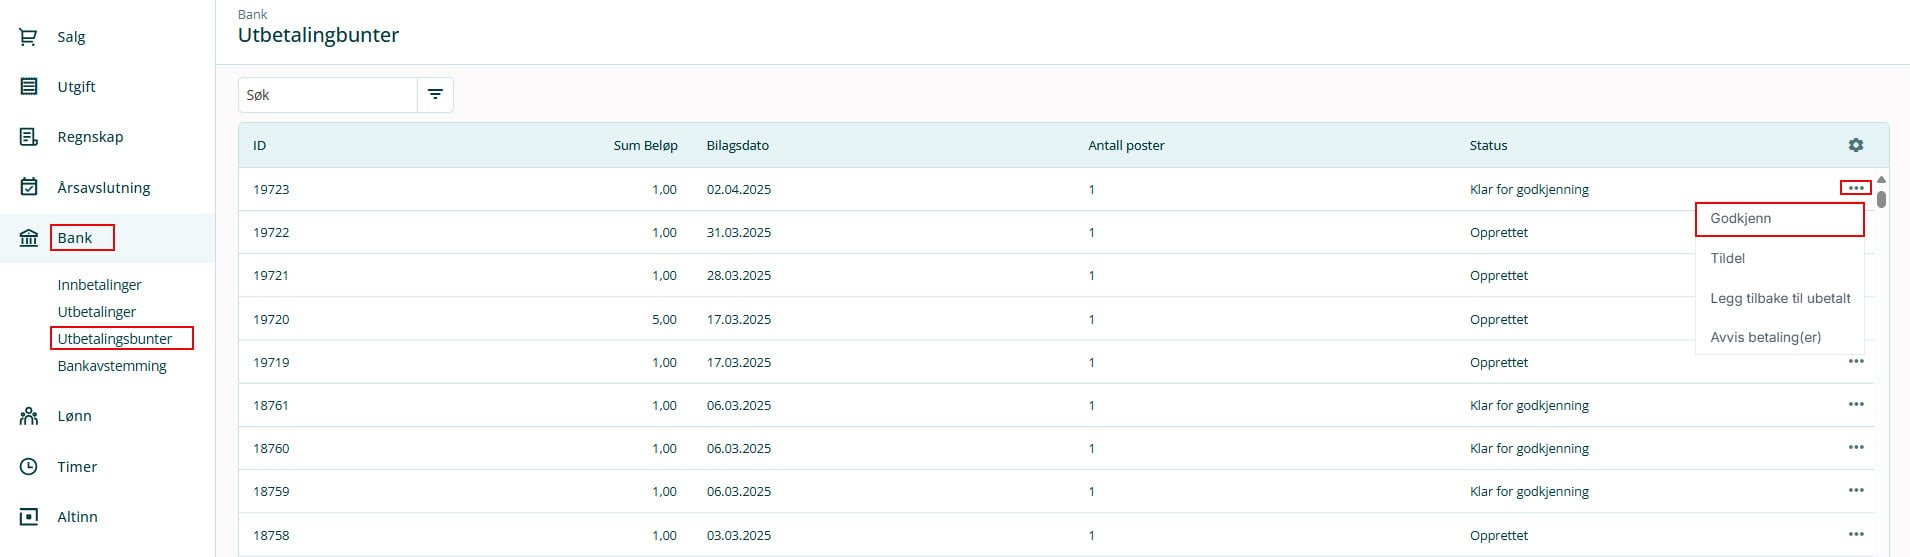This screenshot has width=1910, height=557.
Task: Click the Årsavslutning calendar icon
Action: click(28, 187)
